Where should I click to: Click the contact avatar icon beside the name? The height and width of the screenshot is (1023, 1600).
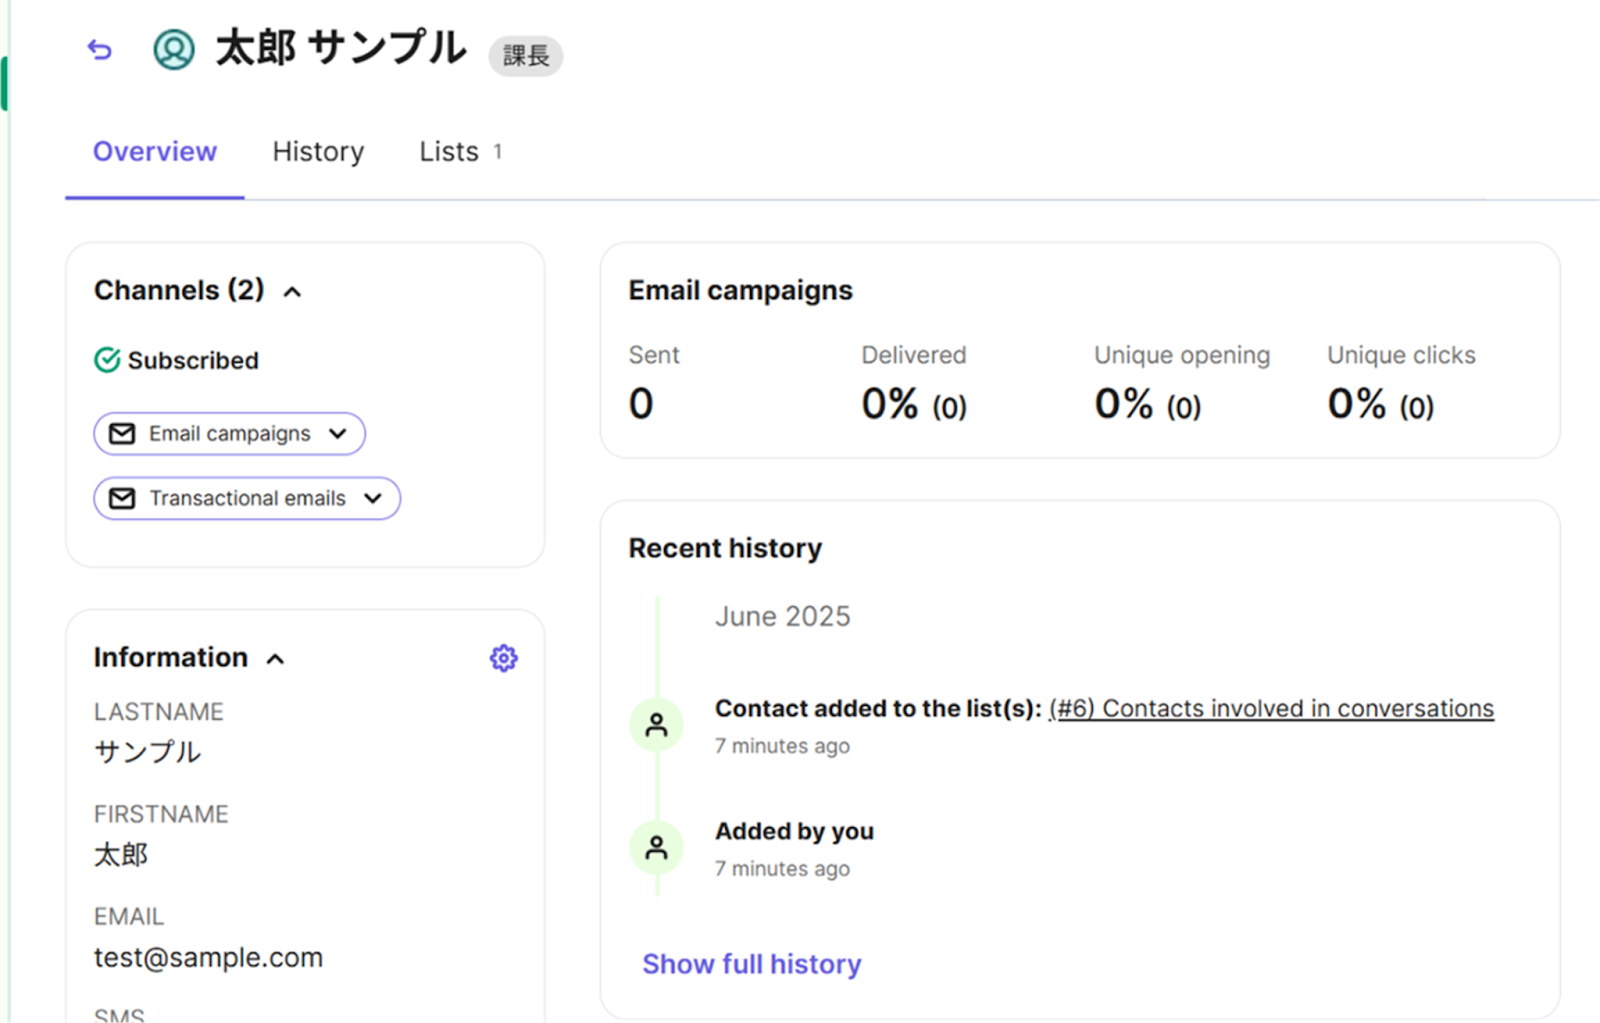[173, 49]
